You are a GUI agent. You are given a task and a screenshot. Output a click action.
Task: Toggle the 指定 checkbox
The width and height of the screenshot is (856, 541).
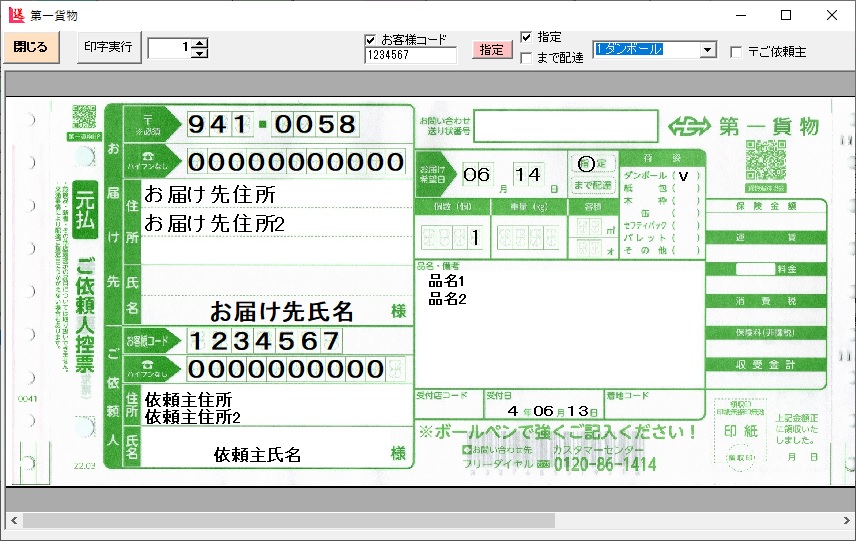point(526,37)
